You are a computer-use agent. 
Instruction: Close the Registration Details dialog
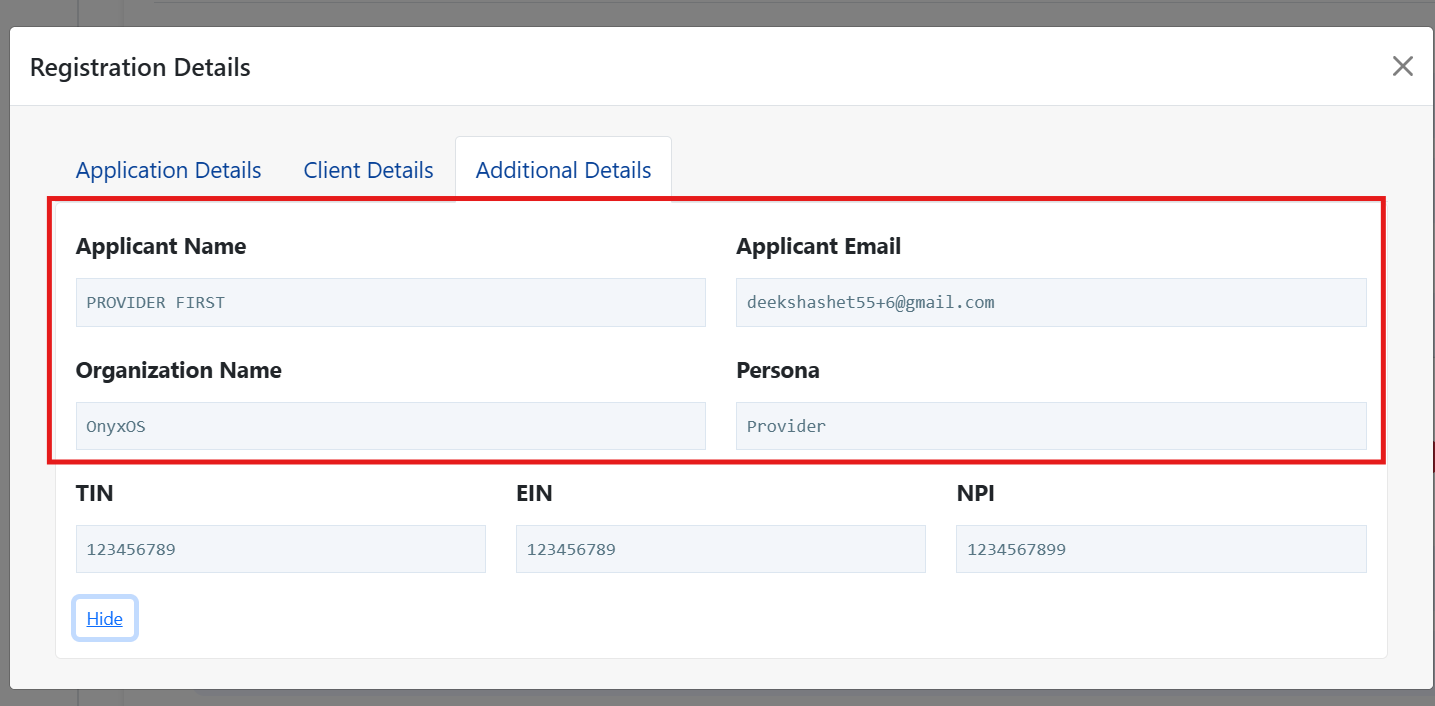pos(1403,67)
